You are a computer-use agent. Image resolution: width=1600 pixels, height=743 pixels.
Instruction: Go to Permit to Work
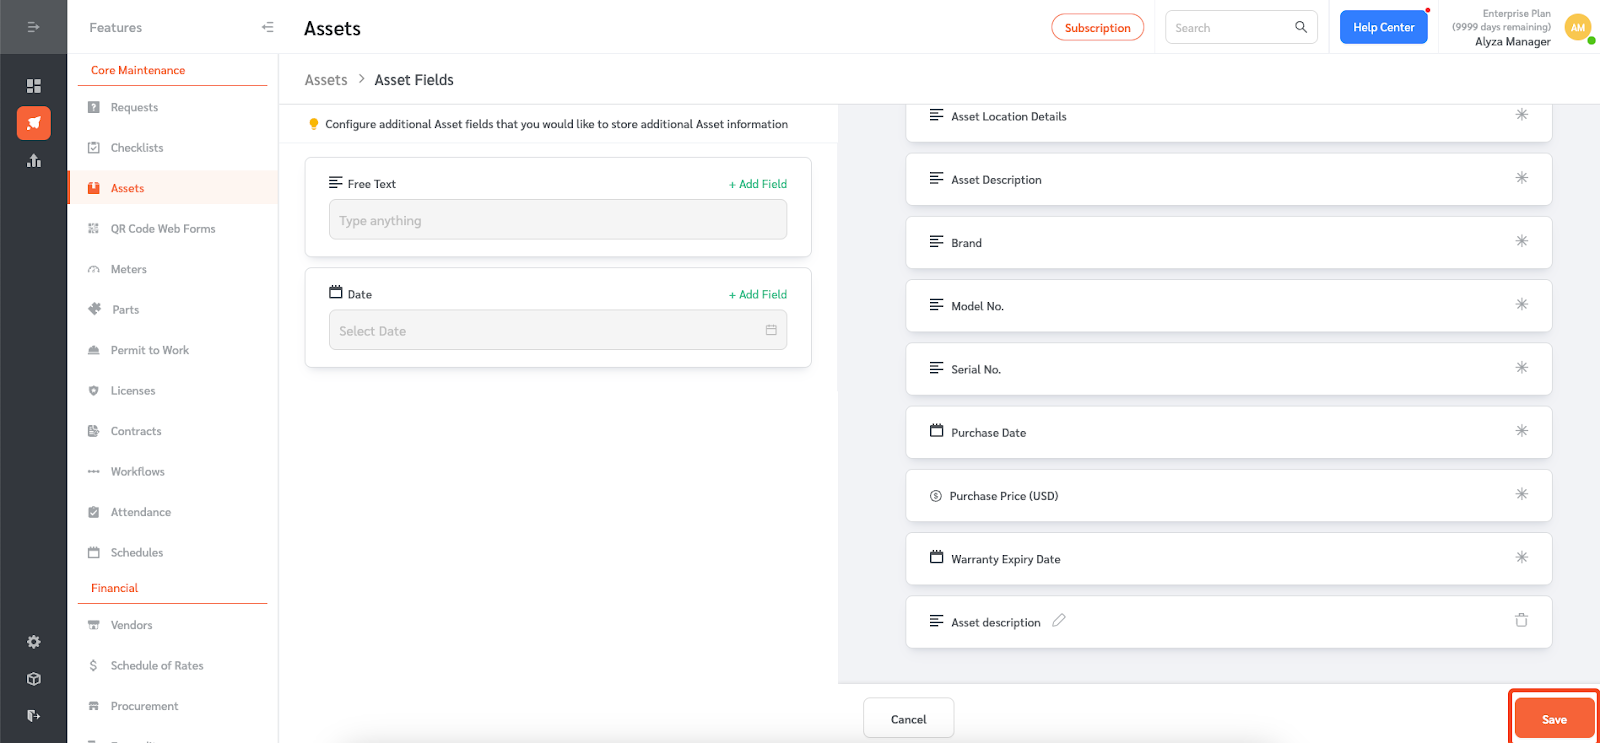click(x=150, y=350)
